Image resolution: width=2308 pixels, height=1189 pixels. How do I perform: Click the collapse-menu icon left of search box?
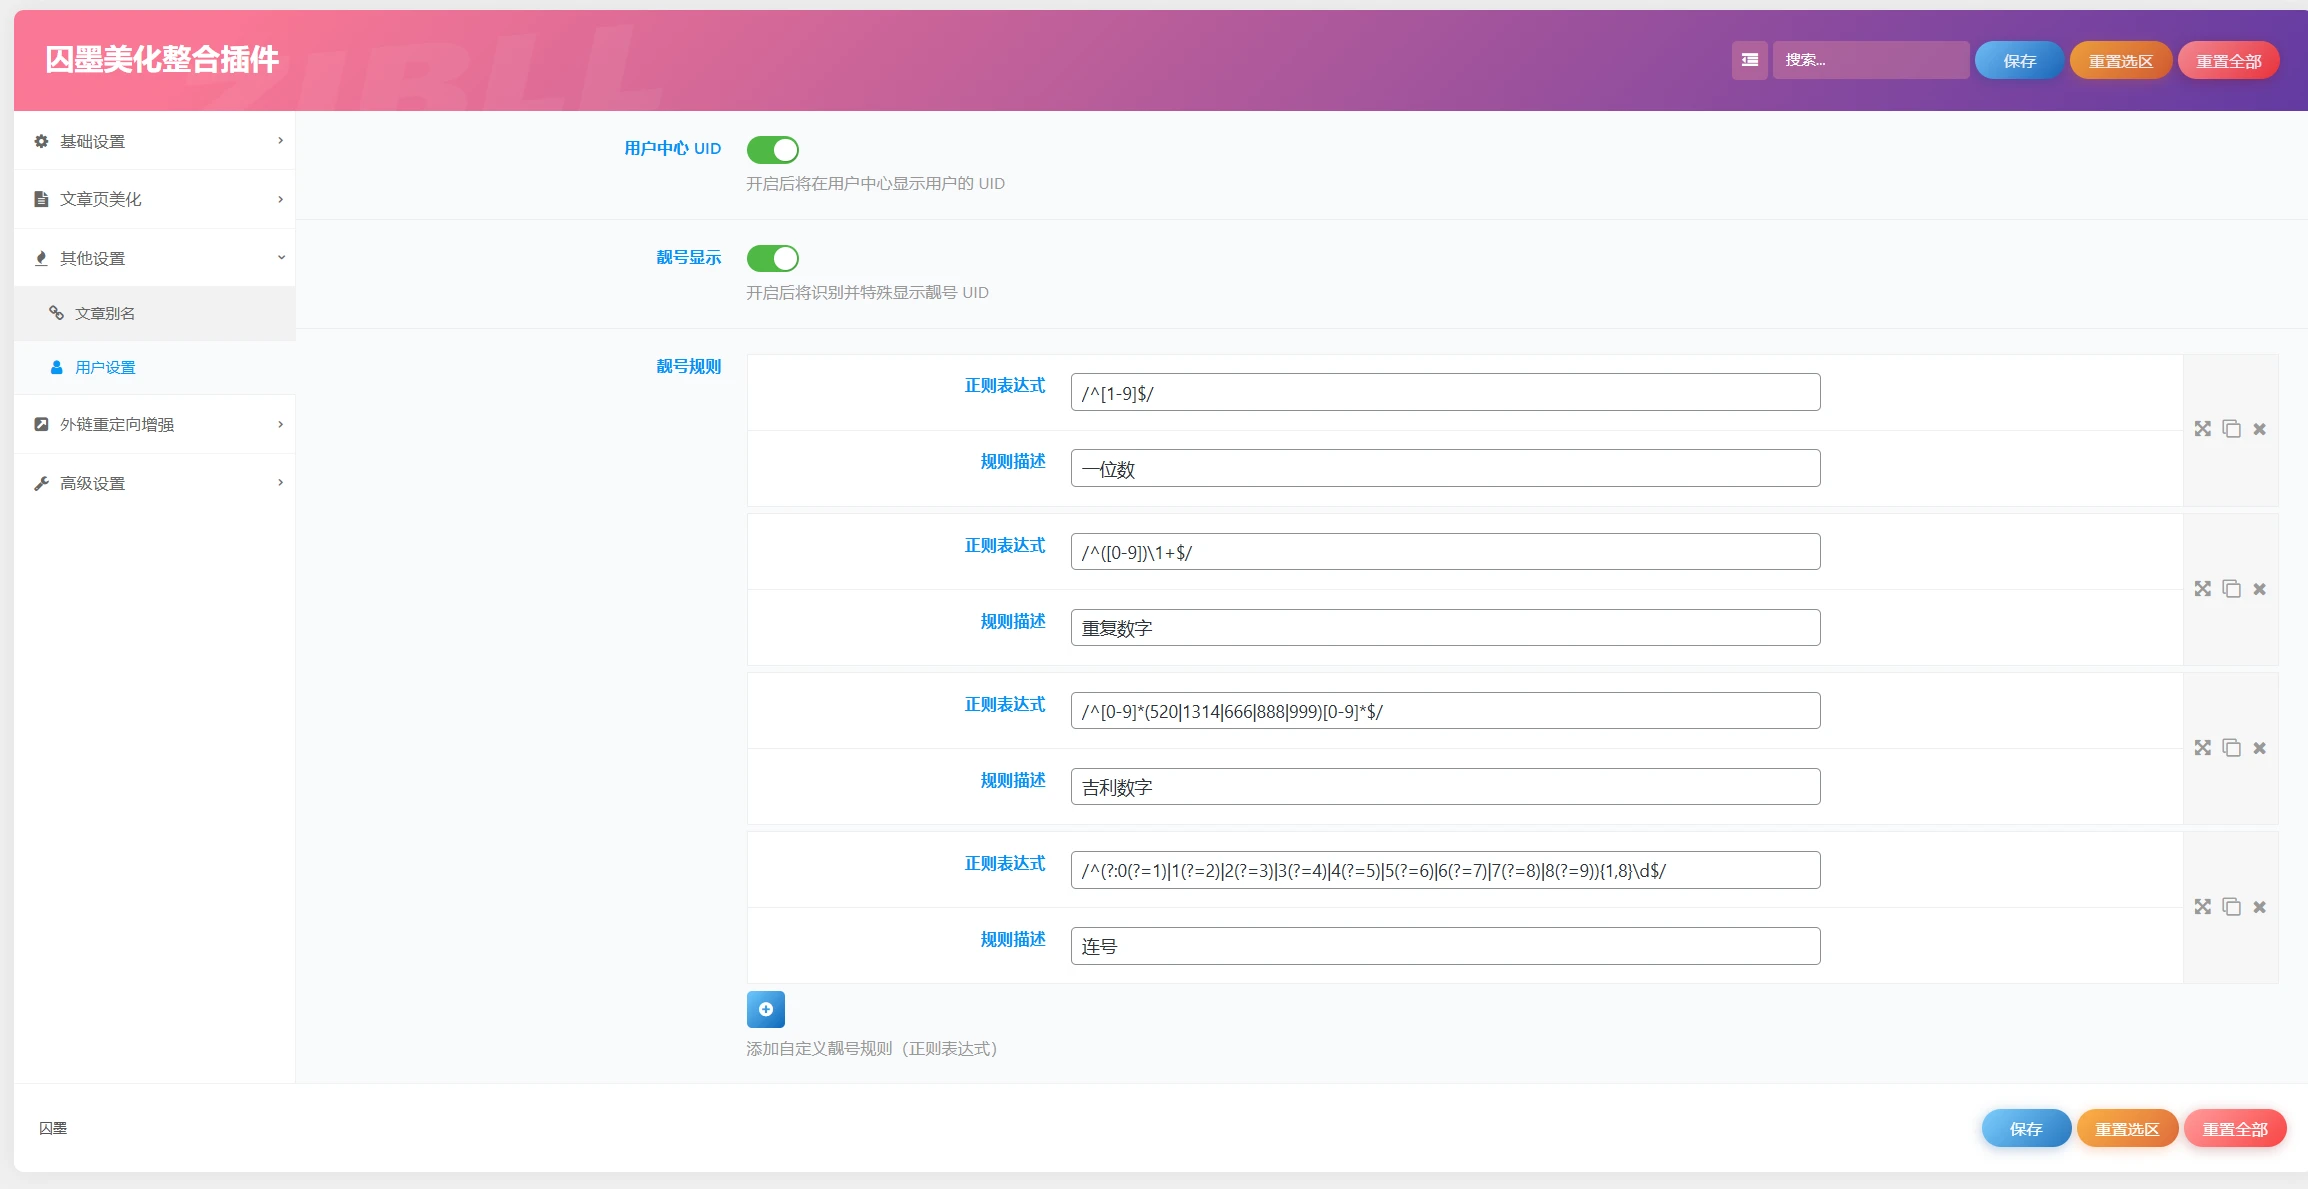pos(1749,60)
